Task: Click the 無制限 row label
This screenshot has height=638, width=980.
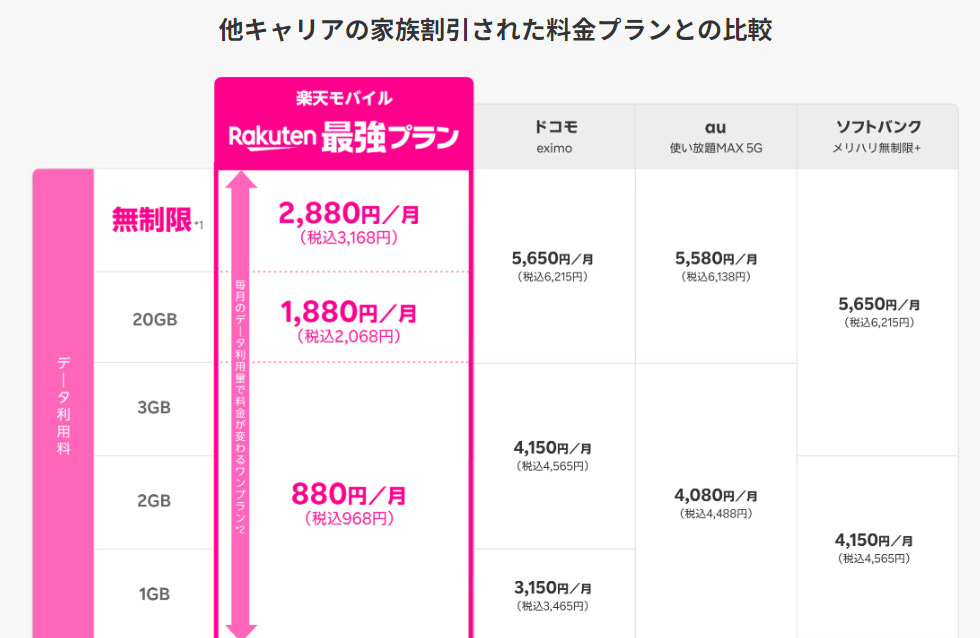Action: (x=152, y=219)
